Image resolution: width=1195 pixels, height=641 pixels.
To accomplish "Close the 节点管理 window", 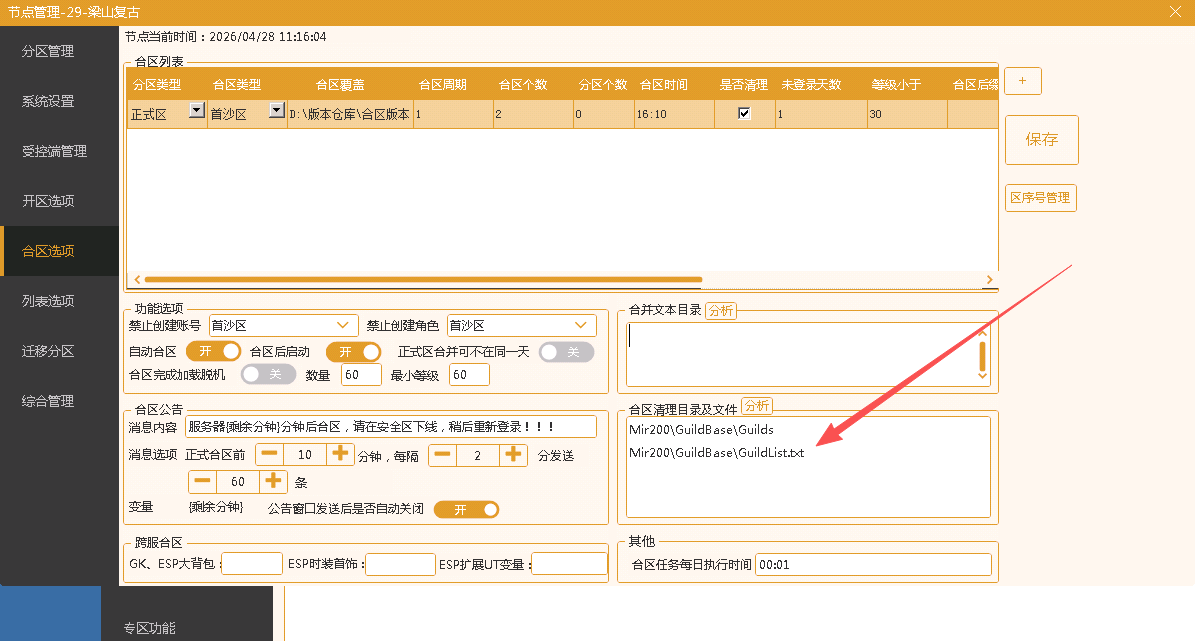I will click(x=1175, y=11).
